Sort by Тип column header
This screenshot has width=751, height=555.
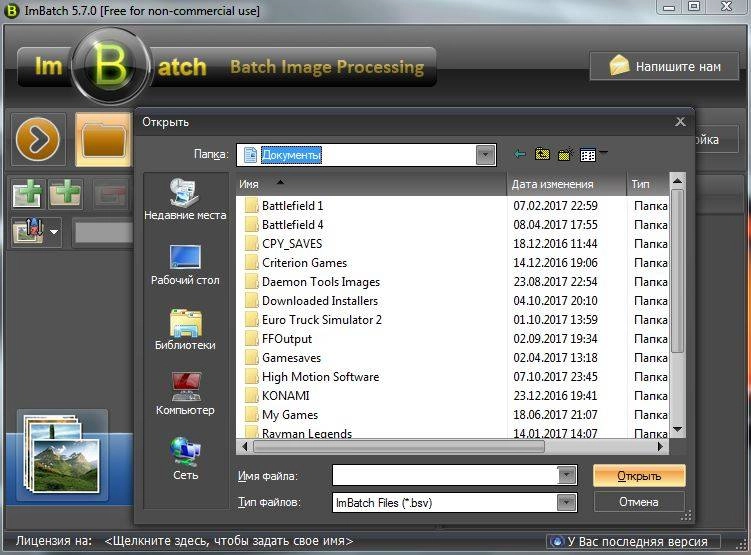(x=648, y=184)
